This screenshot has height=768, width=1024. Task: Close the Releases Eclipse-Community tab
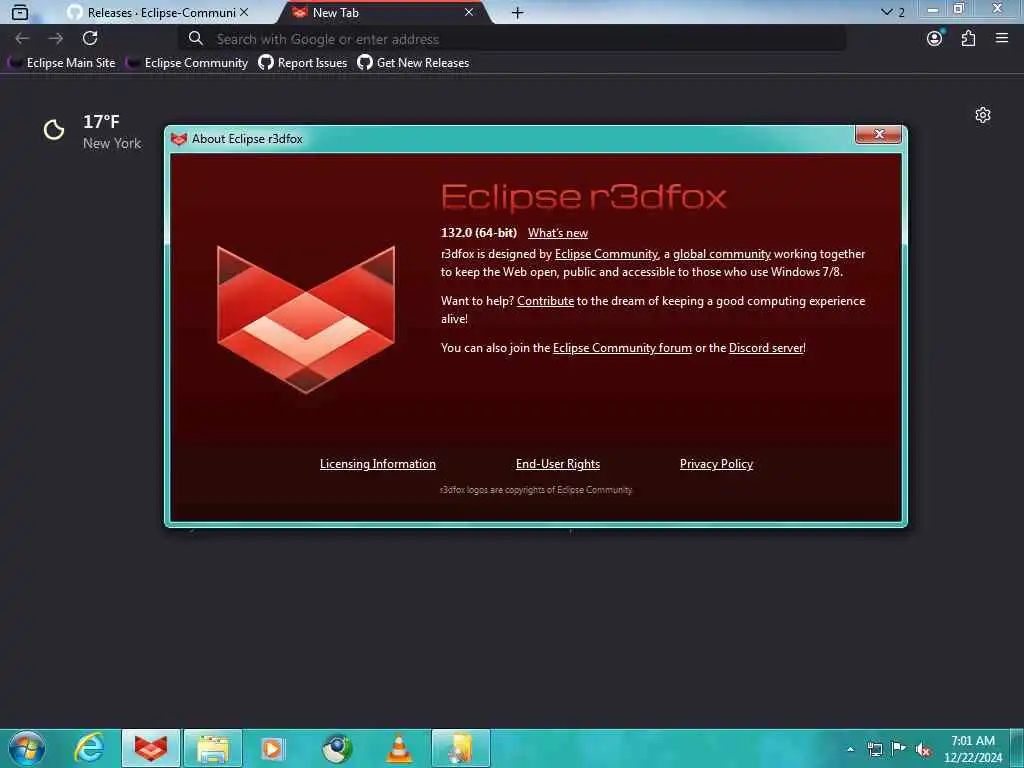[244, 12]
